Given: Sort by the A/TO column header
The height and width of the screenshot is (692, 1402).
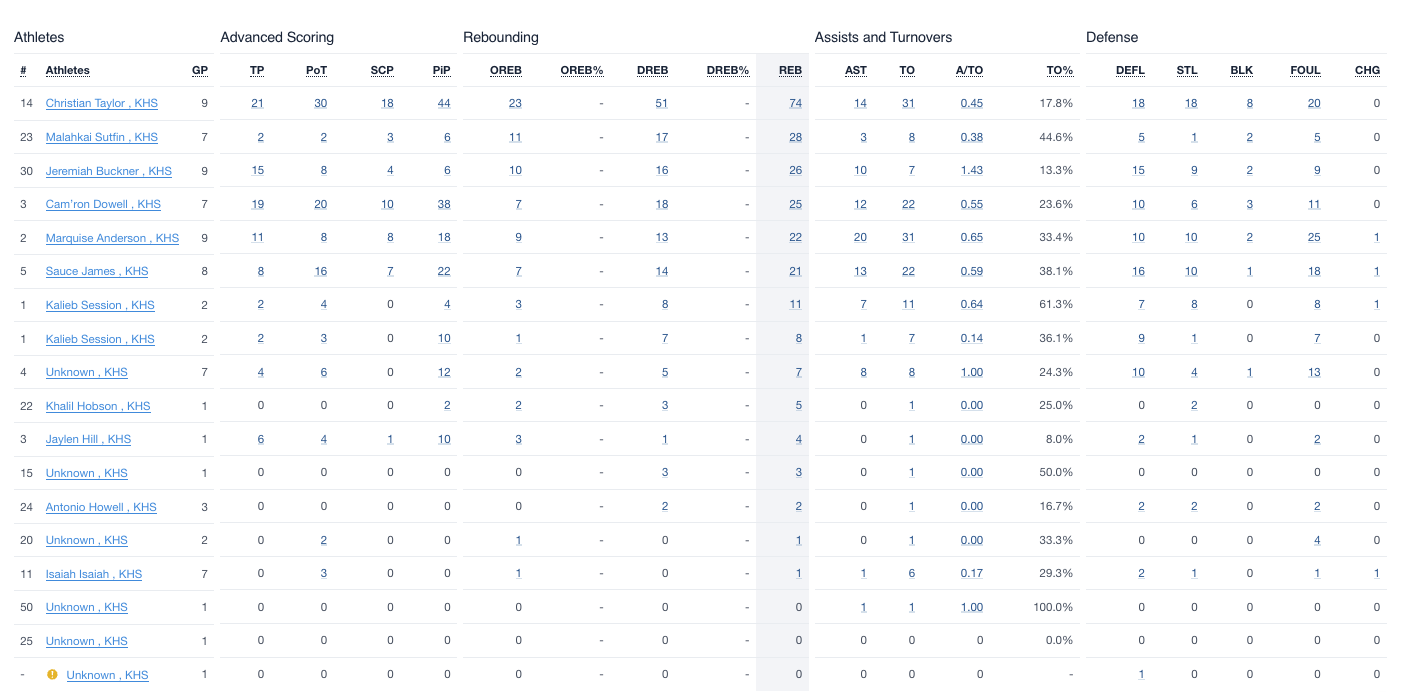Looking at the screenshot, I should (x=969, y=71).
